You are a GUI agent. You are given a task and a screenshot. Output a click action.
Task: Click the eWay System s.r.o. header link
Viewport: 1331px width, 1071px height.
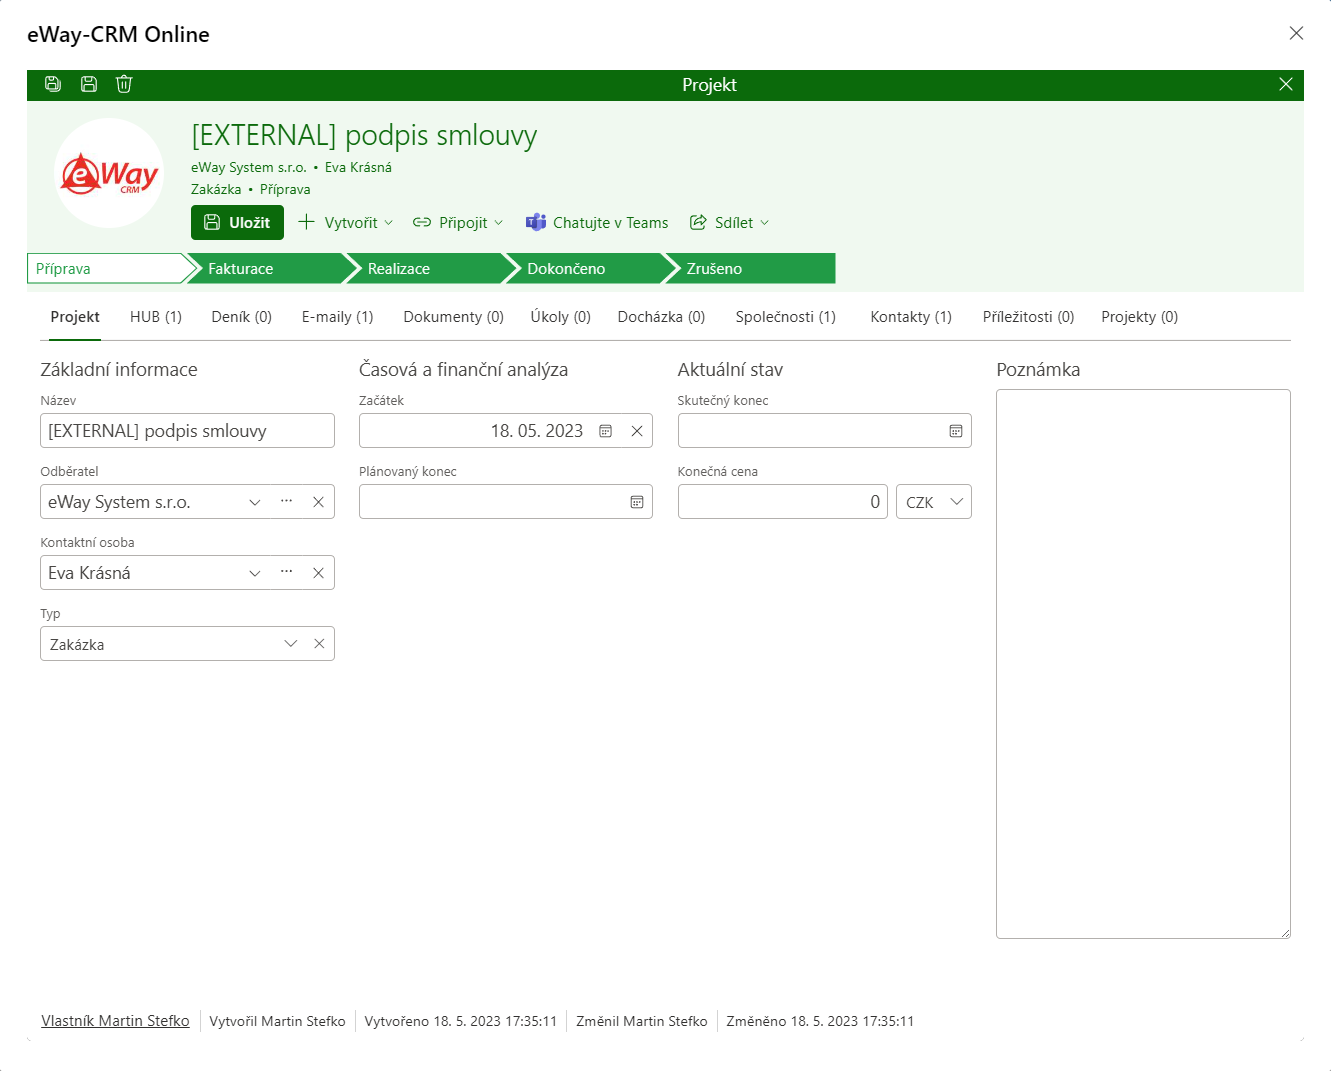[249, 167]
